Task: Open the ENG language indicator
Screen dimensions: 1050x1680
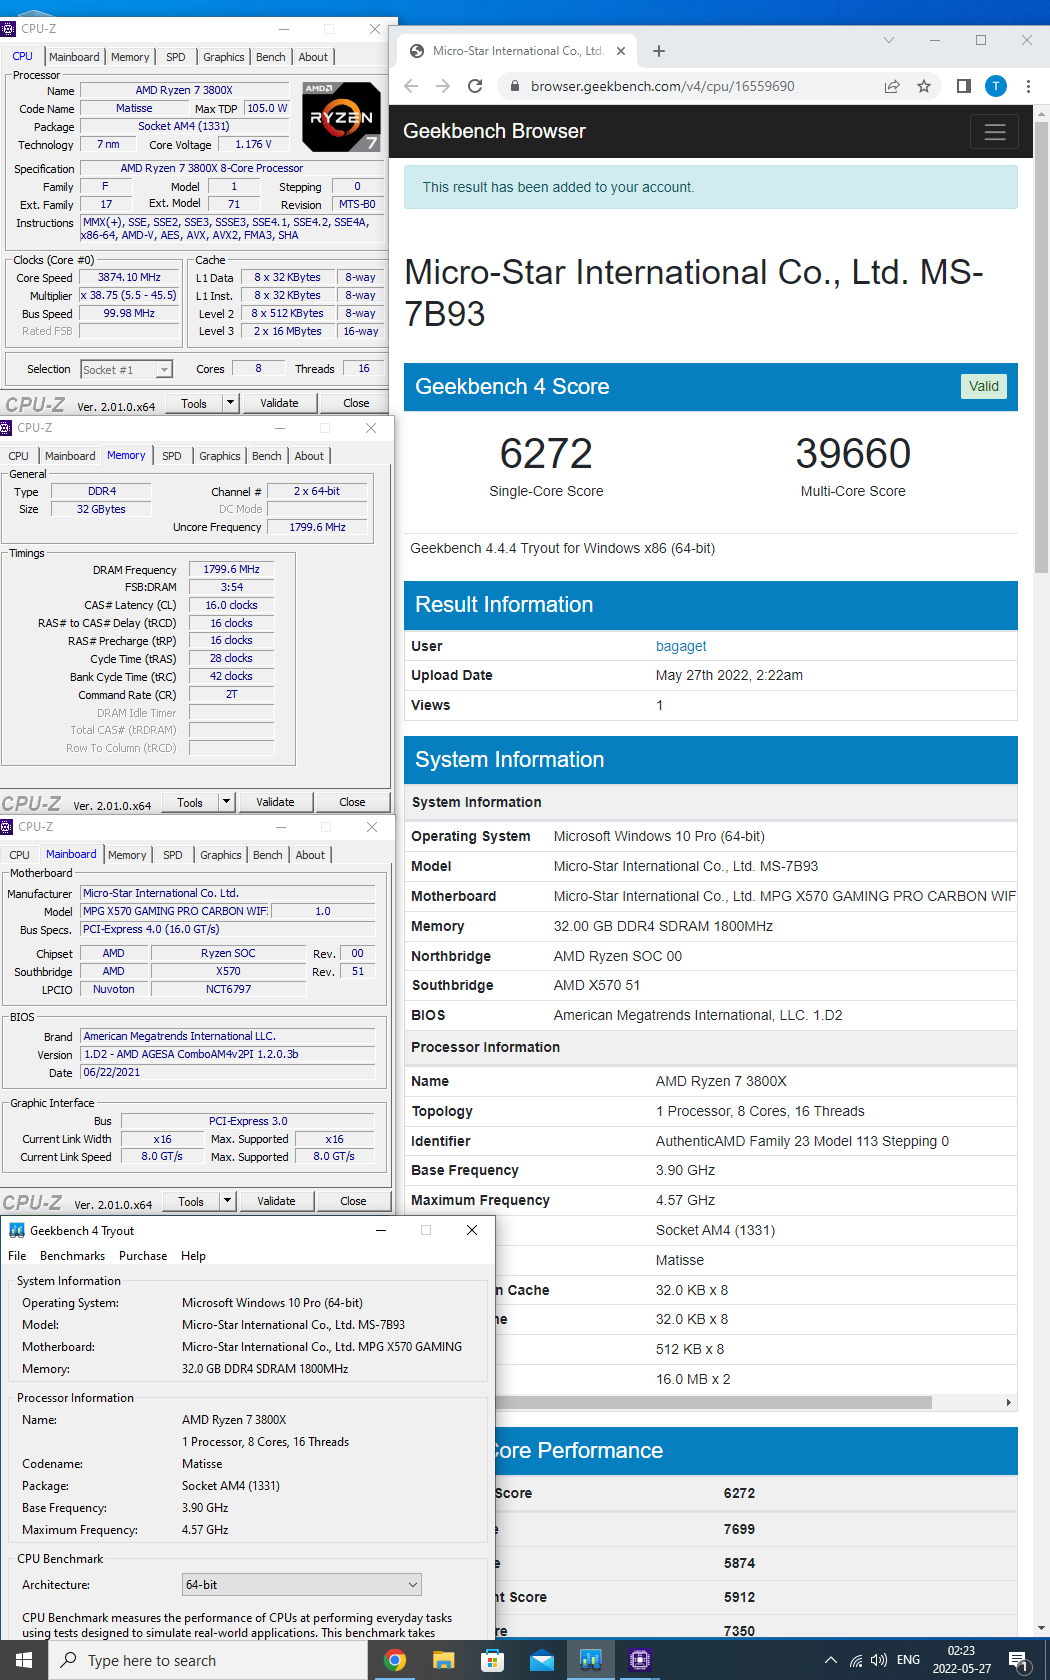Action: (x=908, y=1660)
